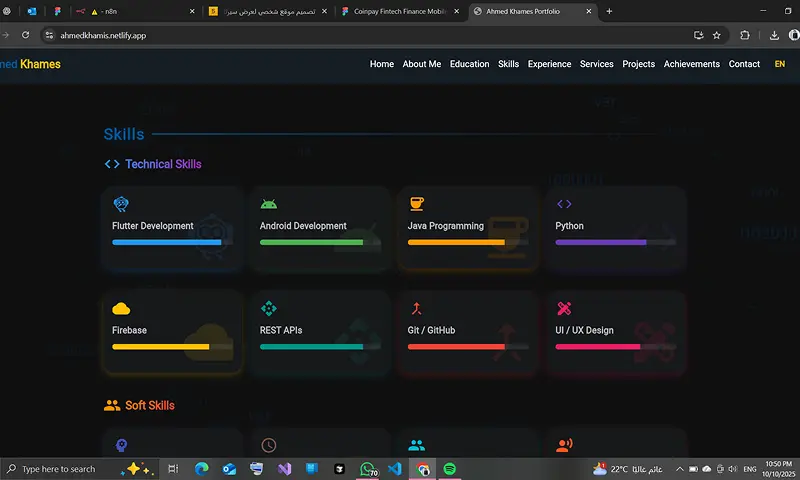The height and width of the screenshot is (480, 800).
Task: Go to Home in the navigation
Action: (x=382, y=64)
